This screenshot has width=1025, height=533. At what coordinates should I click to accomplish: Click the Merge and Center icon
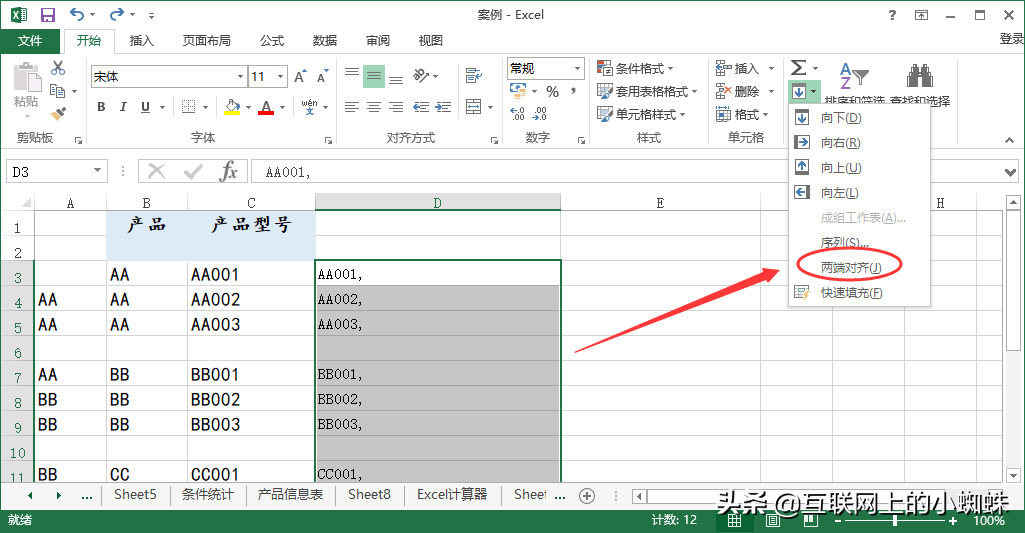pyautogui.click(x=472, y=107)
